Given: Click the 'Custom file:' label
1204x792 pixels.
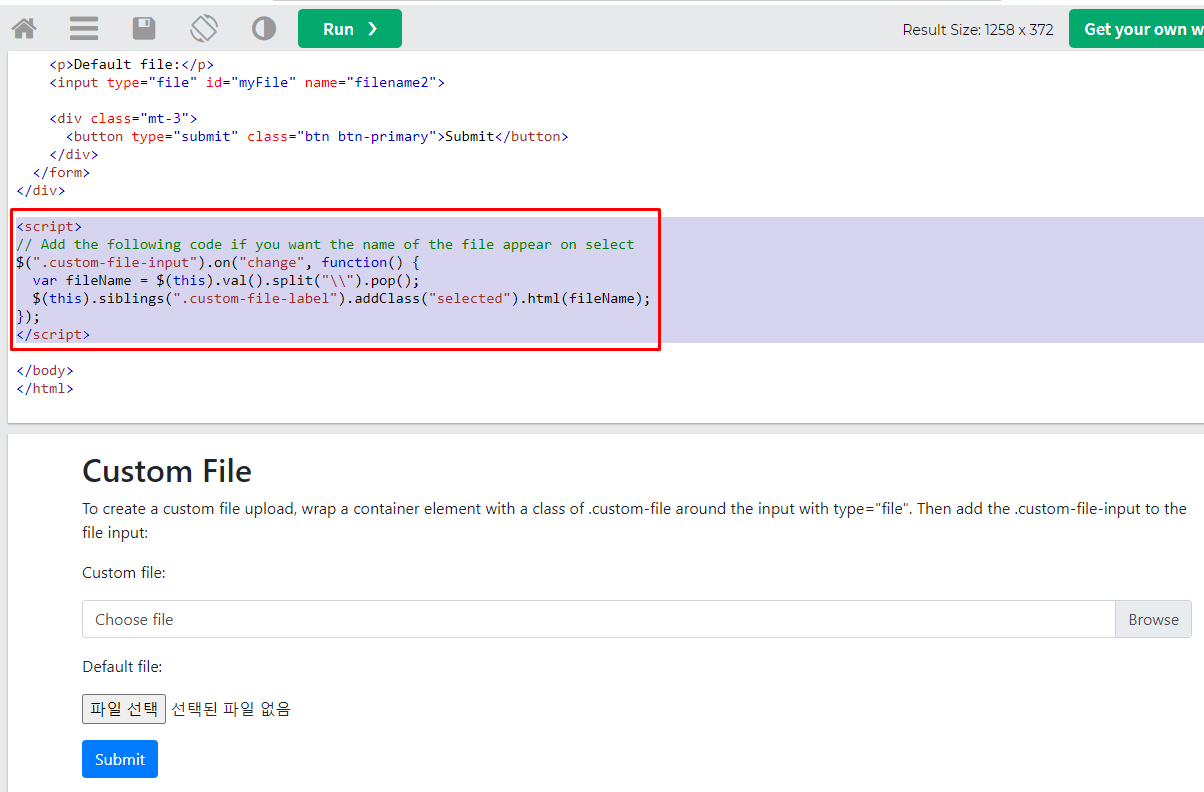Looking at the screenshot, I should 124,572.
